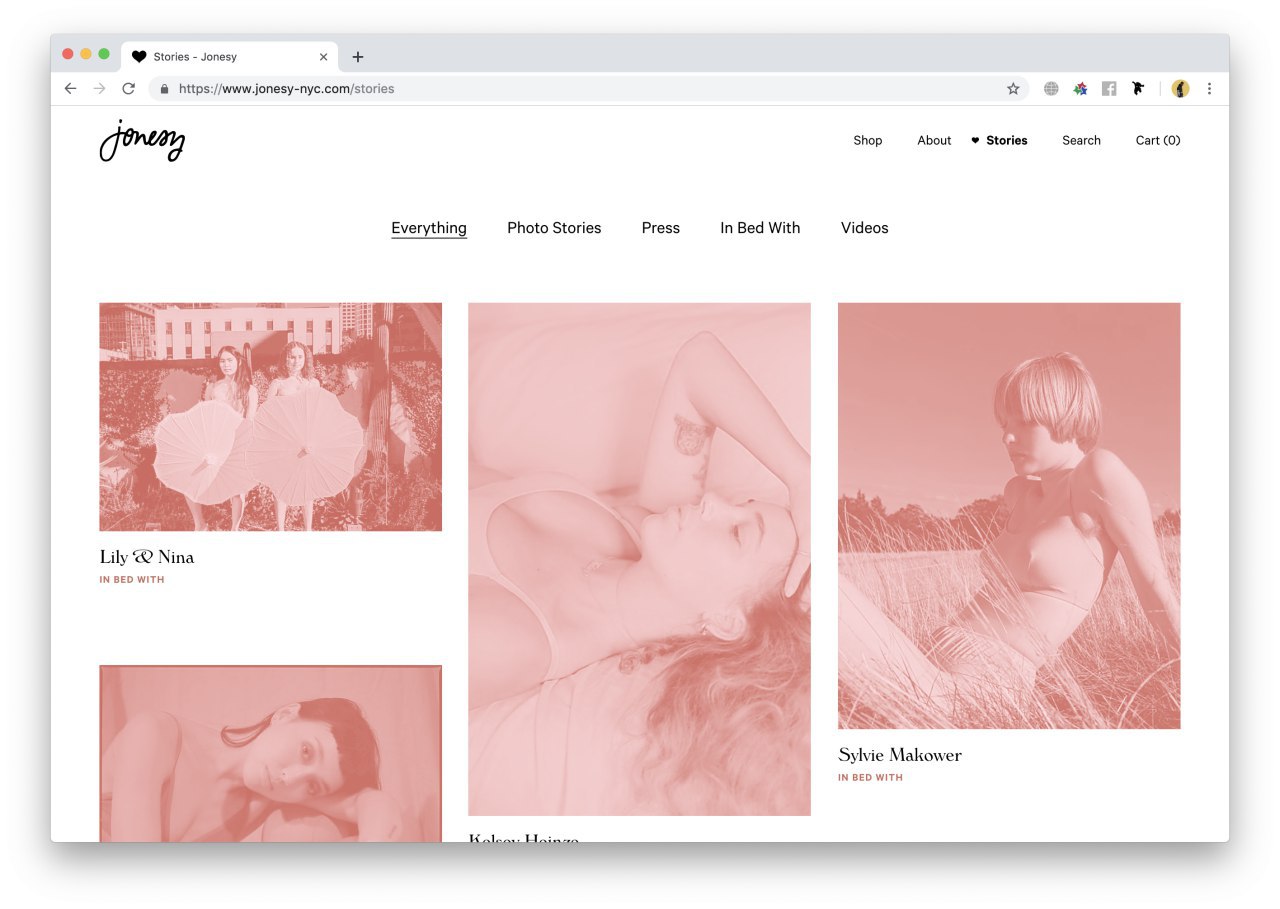Close the Stories - Jonesy tab
The image size is (1280, 909).
pos(323,57)
